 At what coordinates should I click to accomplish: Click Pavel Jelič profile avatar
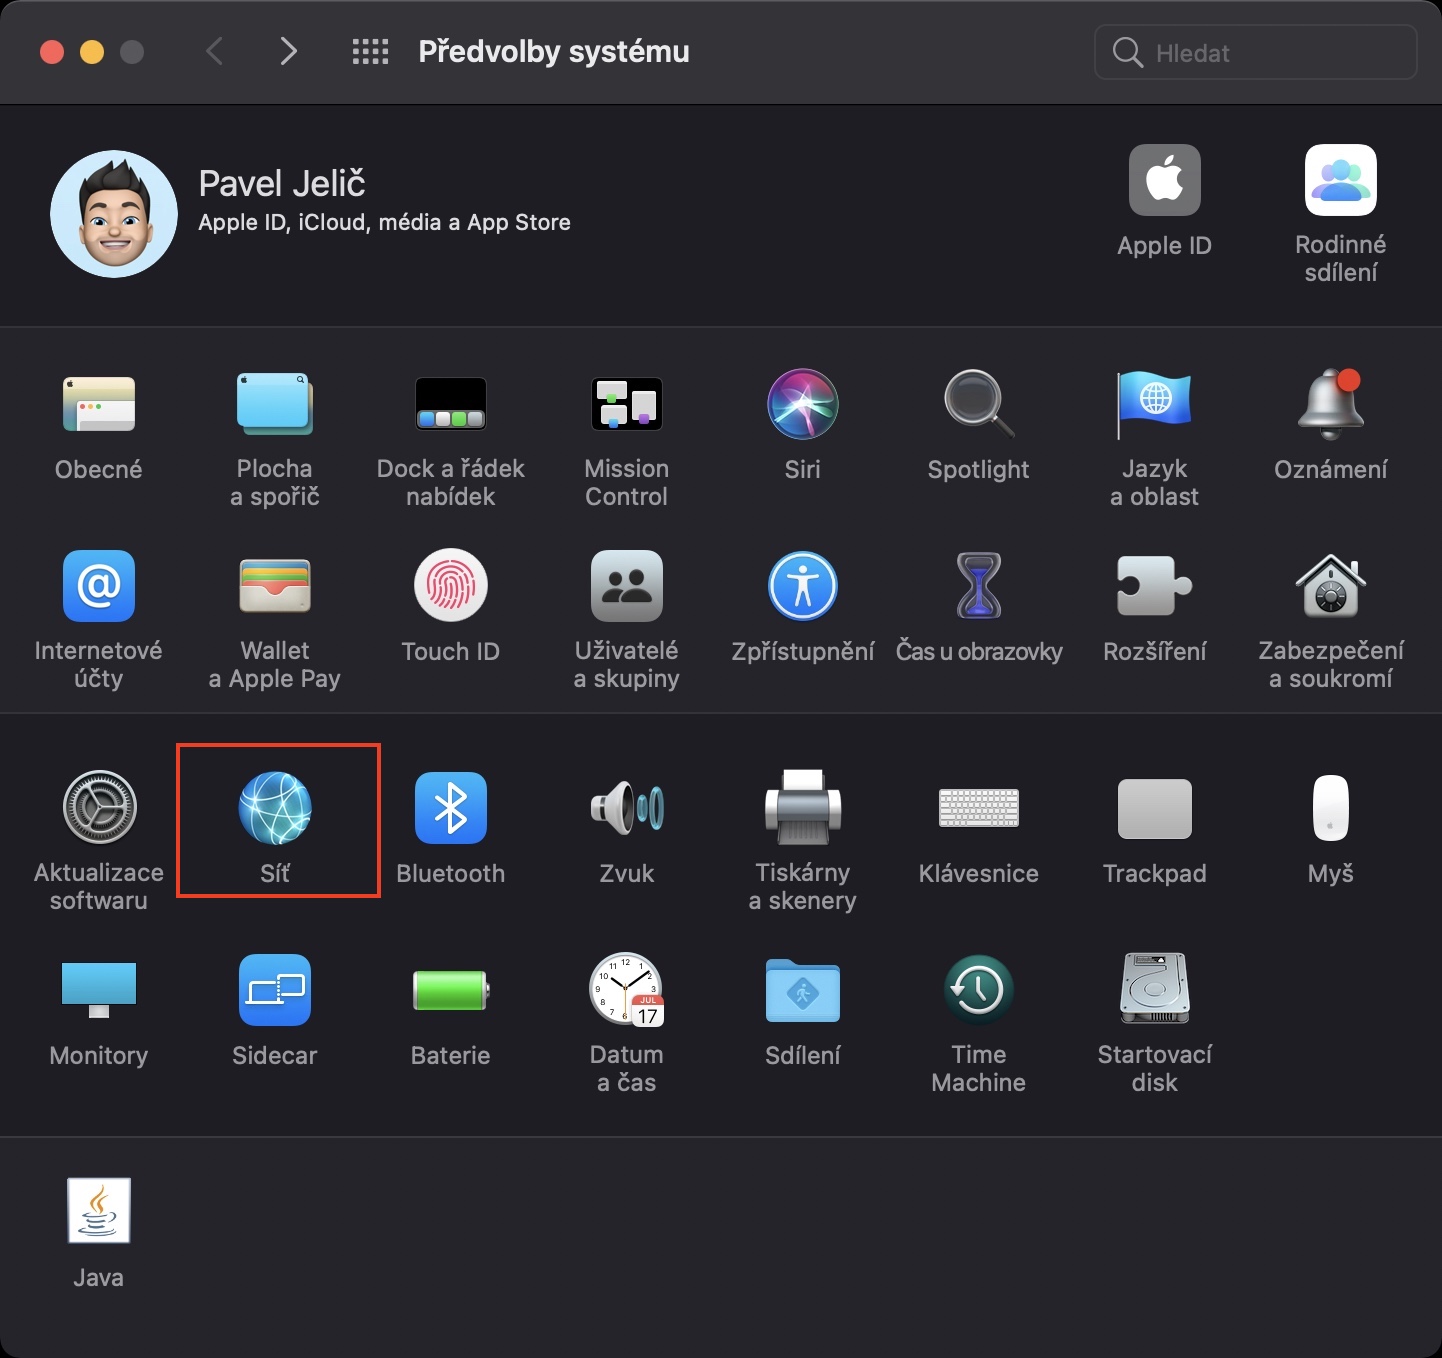(x=114, y=214)
